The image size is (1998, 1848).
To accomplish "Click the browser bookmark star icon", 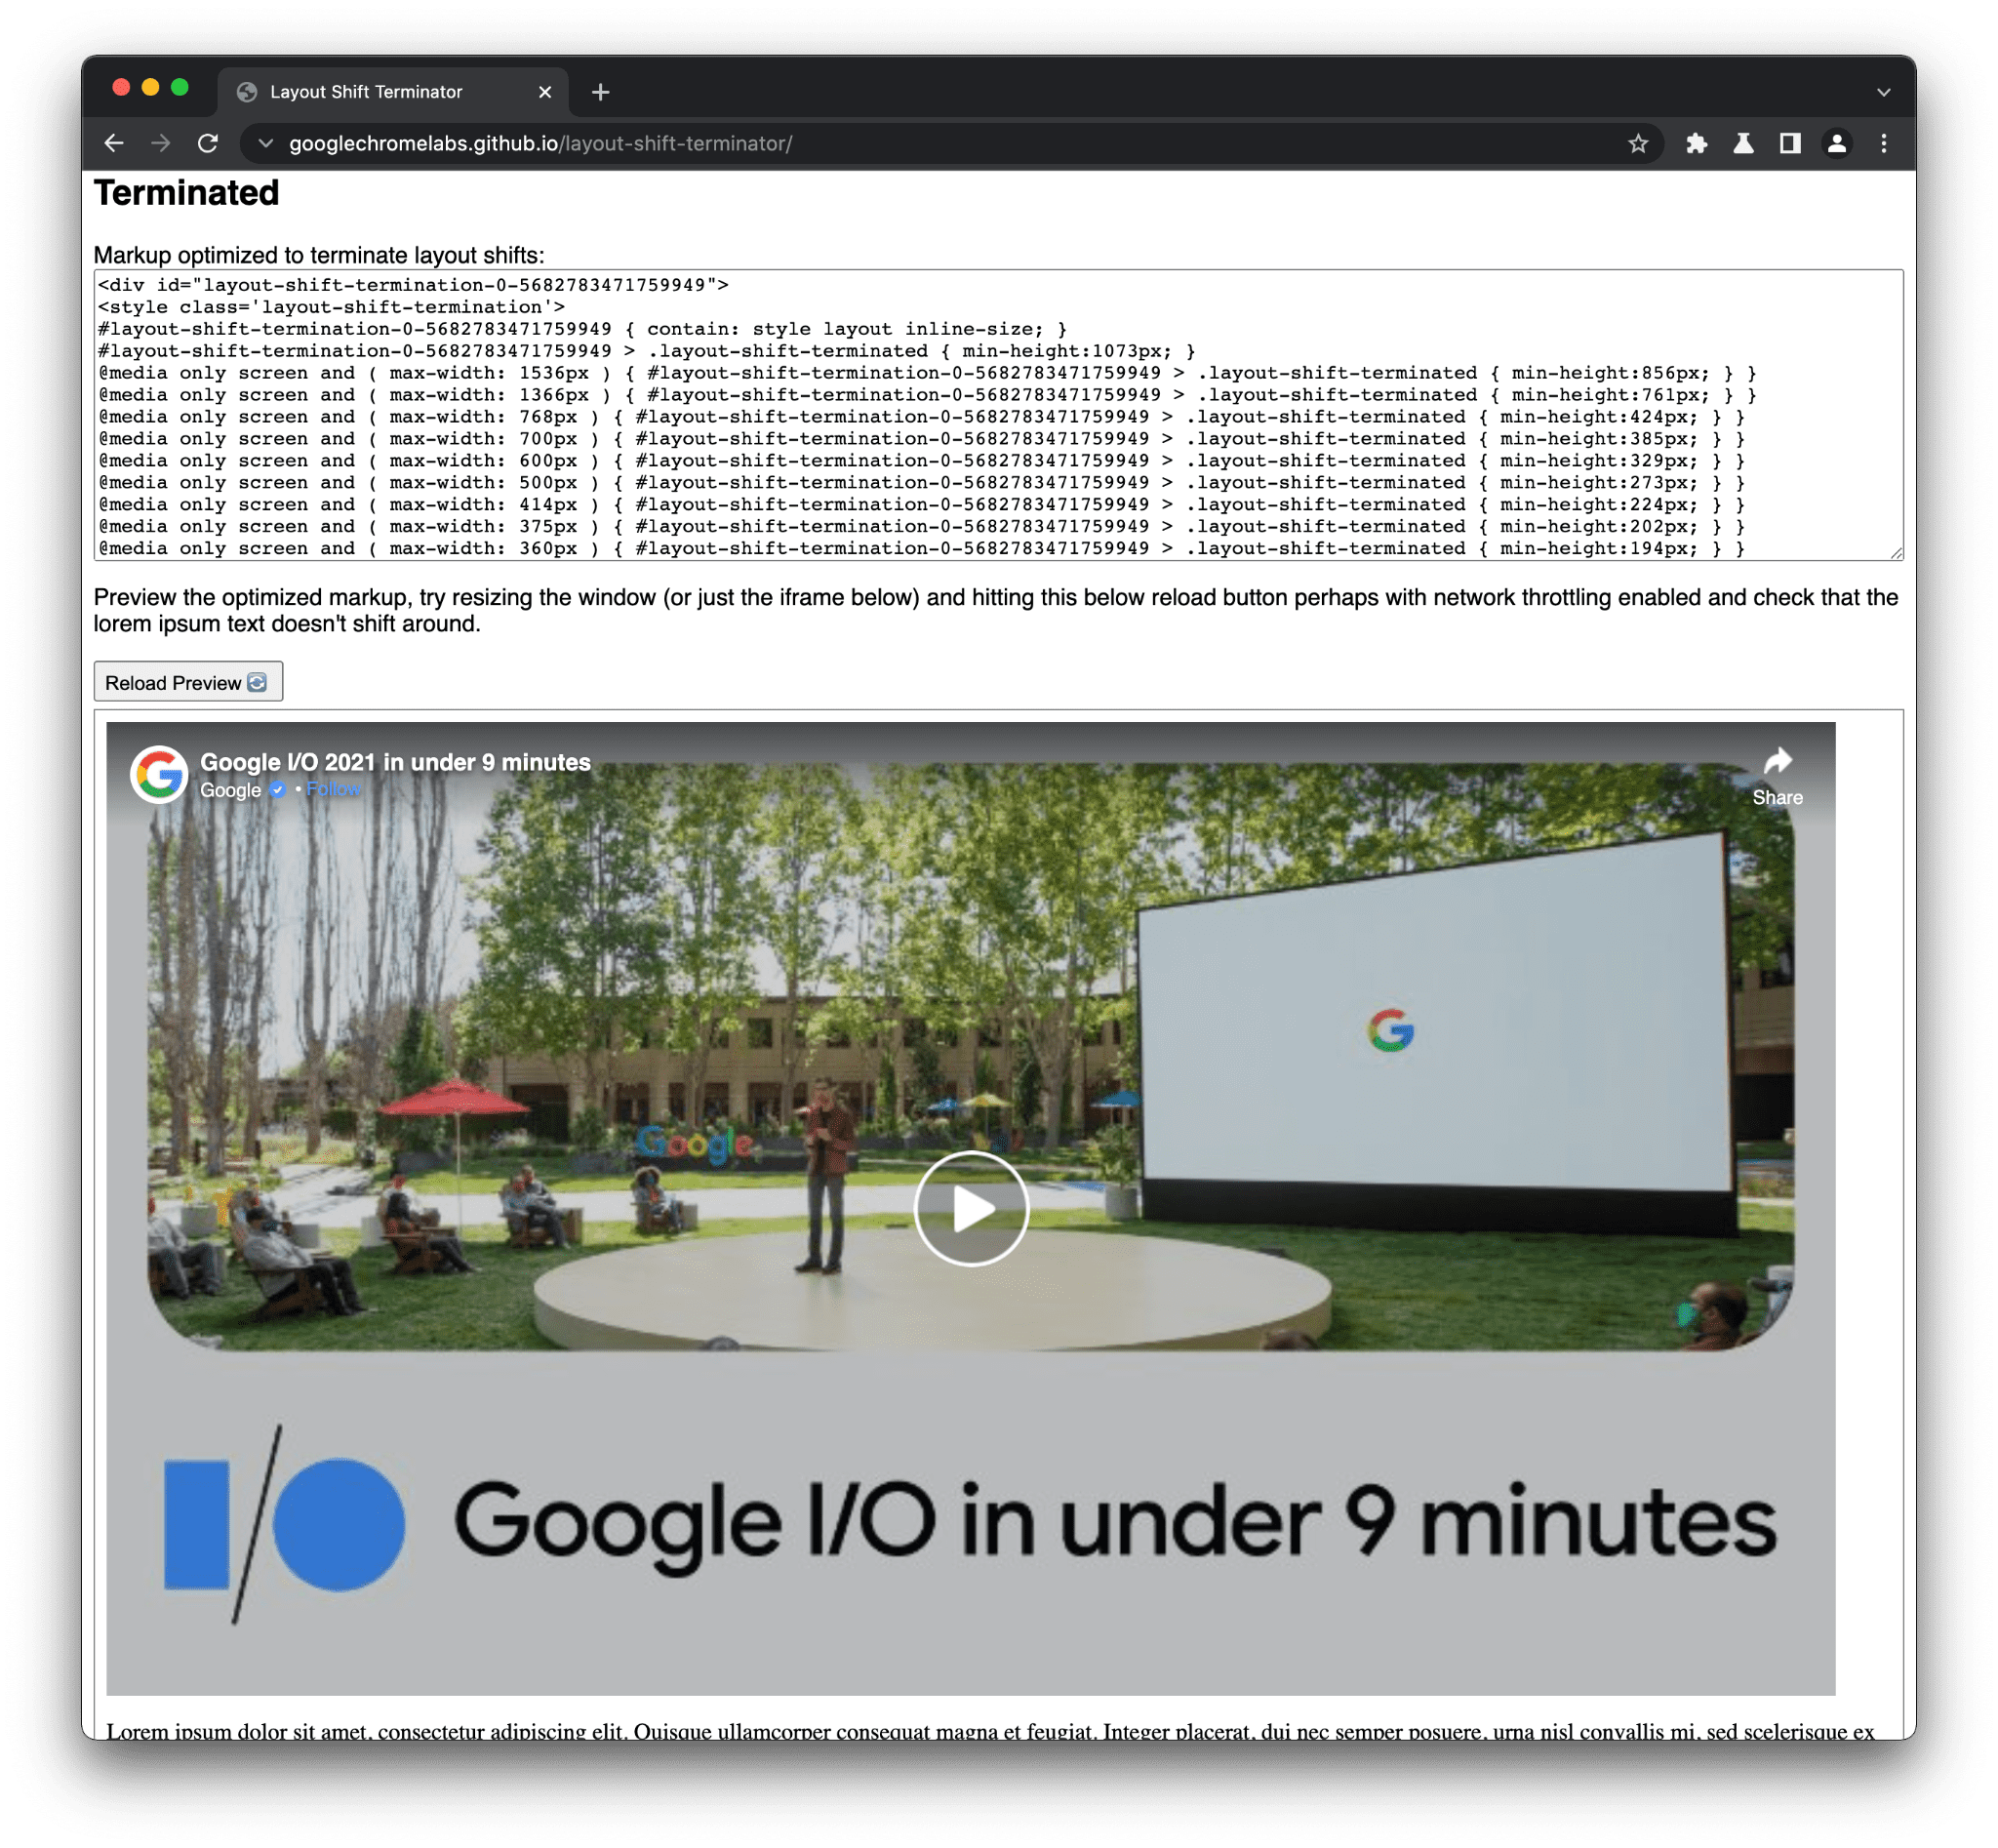I will pos(1636,142).
